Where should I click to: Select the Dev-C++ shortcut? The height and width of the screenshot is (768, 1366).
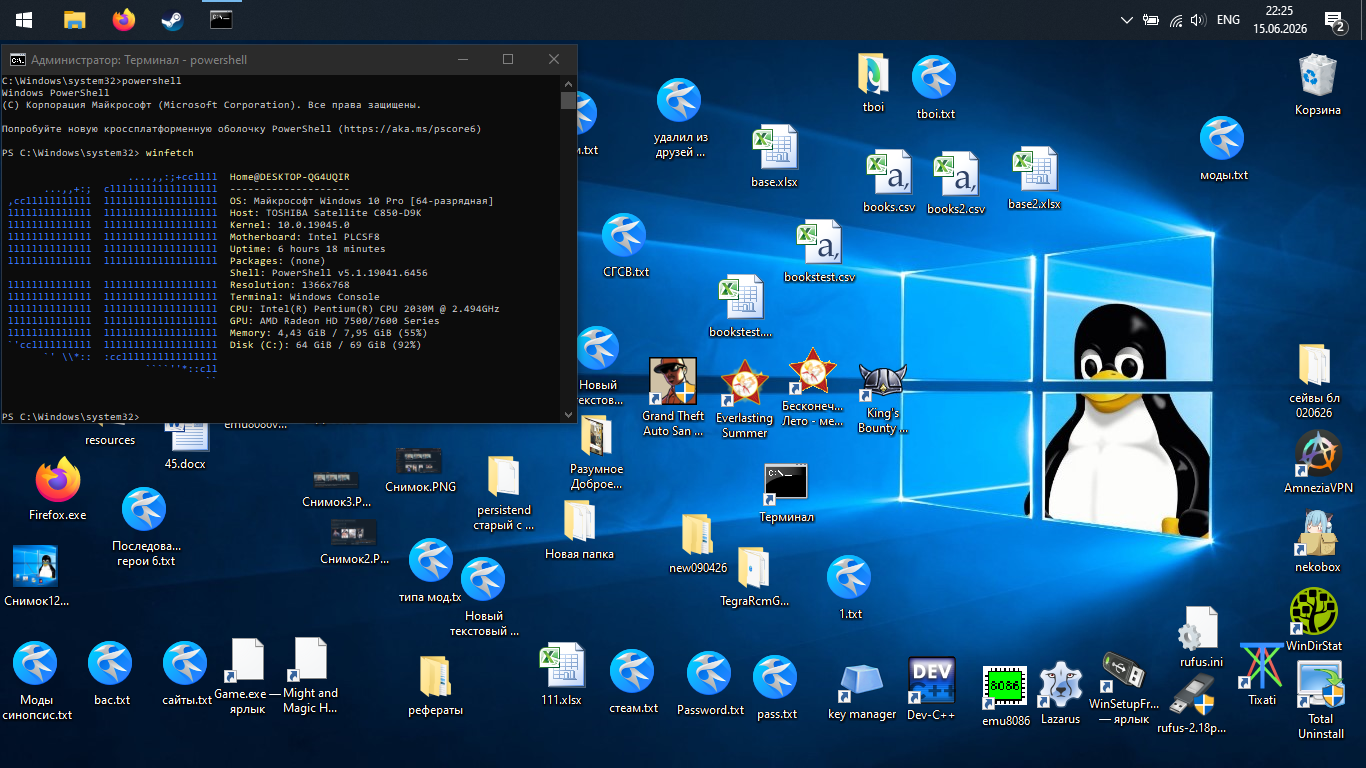coord(931,689)
